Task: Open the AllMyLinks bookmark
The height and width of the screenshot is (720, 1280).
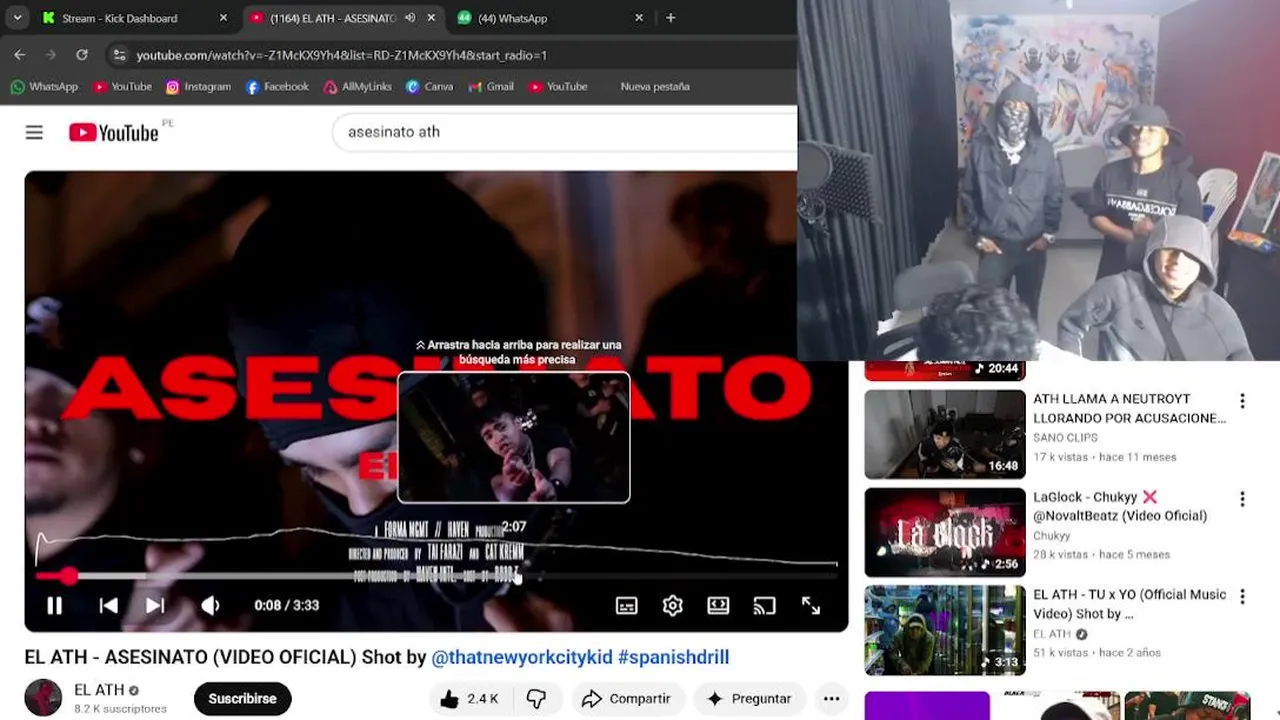Action: coord(357,87)
